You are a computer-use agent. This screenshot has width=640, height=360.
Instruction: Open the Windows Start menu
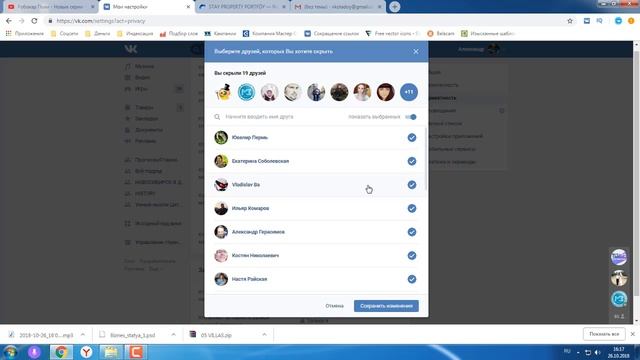pyautogui.click(x=10, y=352)
